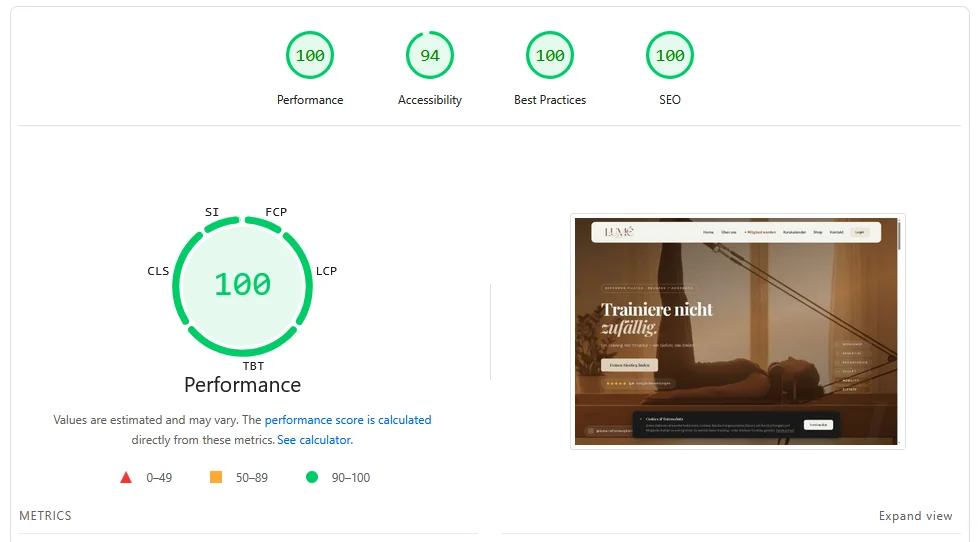Click the green circle 90–100 legend icon

pyautogui.click(x=312, y=477)
